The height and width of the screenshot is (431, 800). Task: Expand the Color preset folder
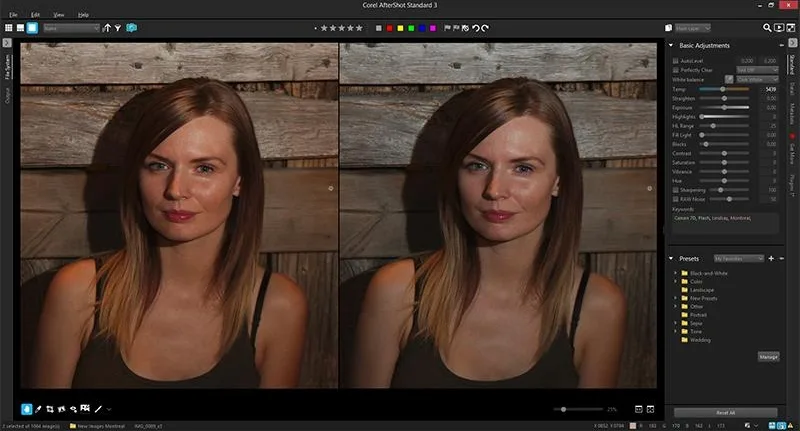pyautogui.click(x=676, y=282)
